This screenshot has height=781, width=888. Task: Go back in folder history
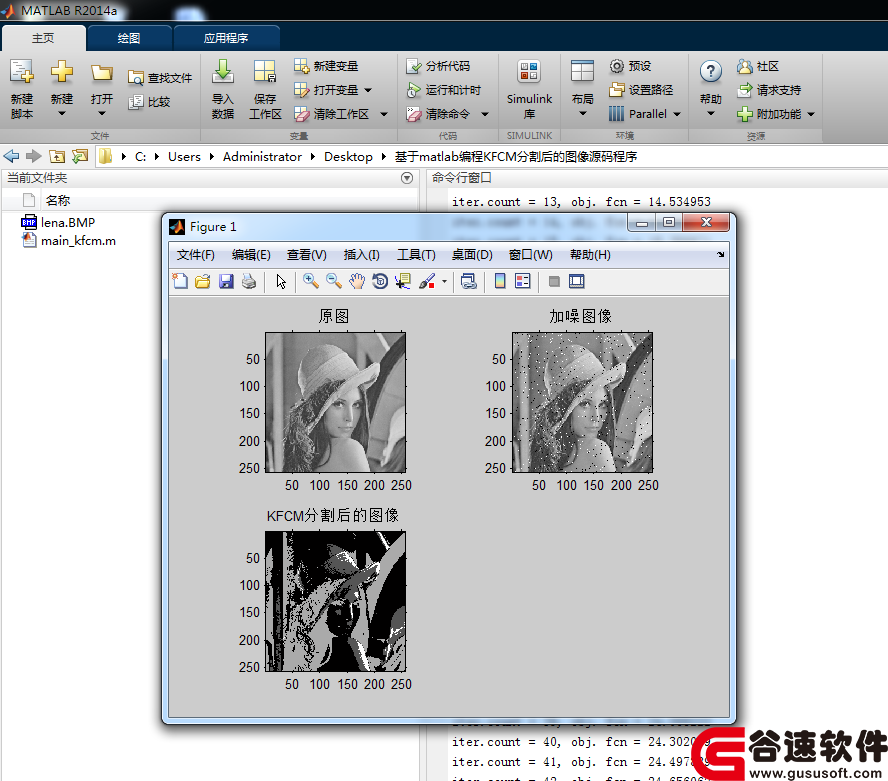click(x=11, y=156)
